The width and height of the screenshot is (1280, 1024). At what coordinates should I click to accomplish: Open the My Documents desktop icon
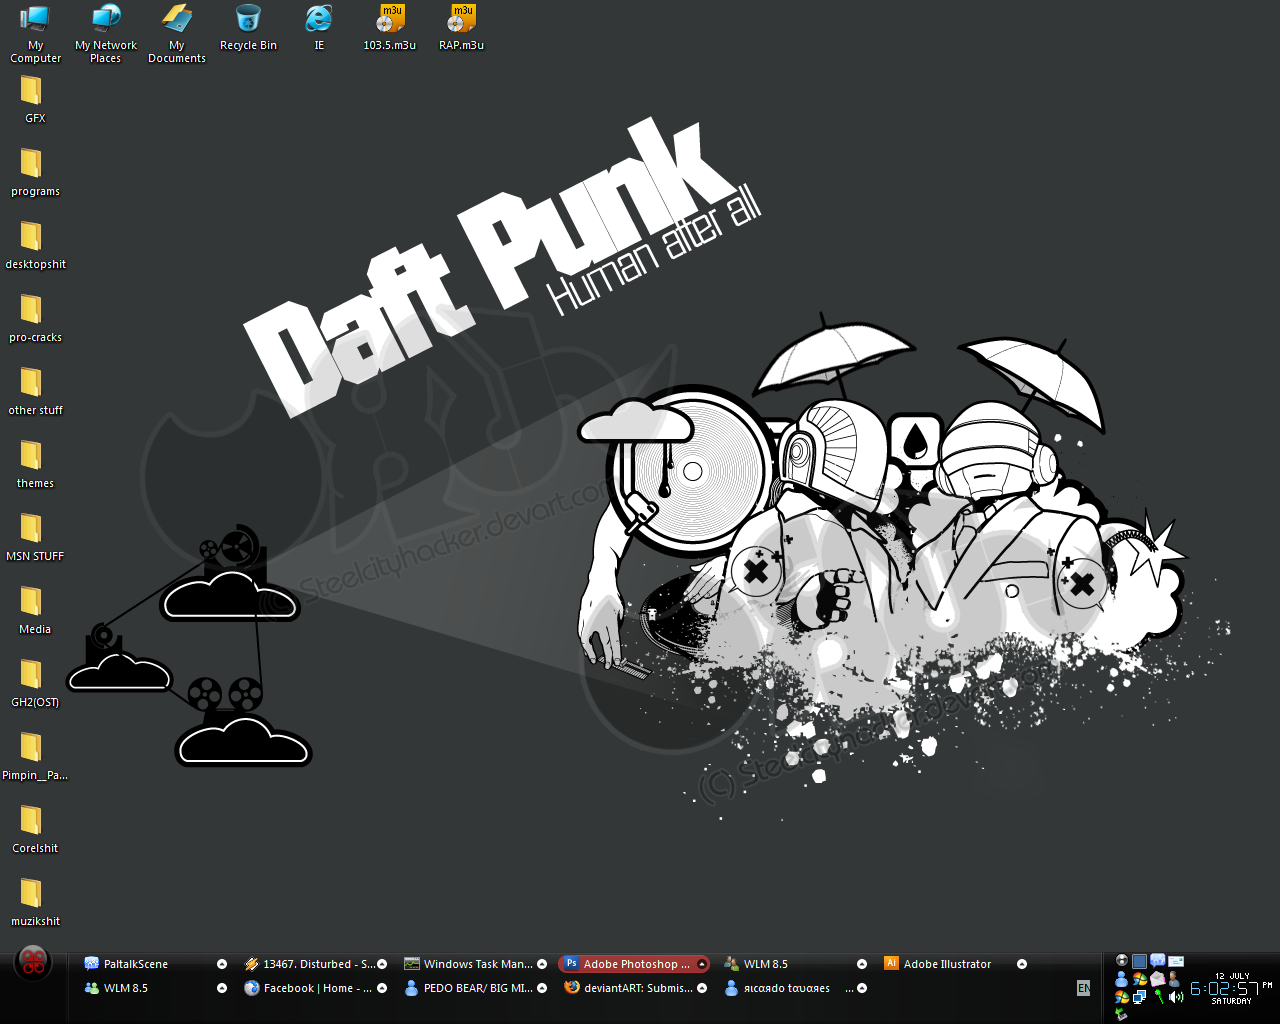(x=177, y=34)
